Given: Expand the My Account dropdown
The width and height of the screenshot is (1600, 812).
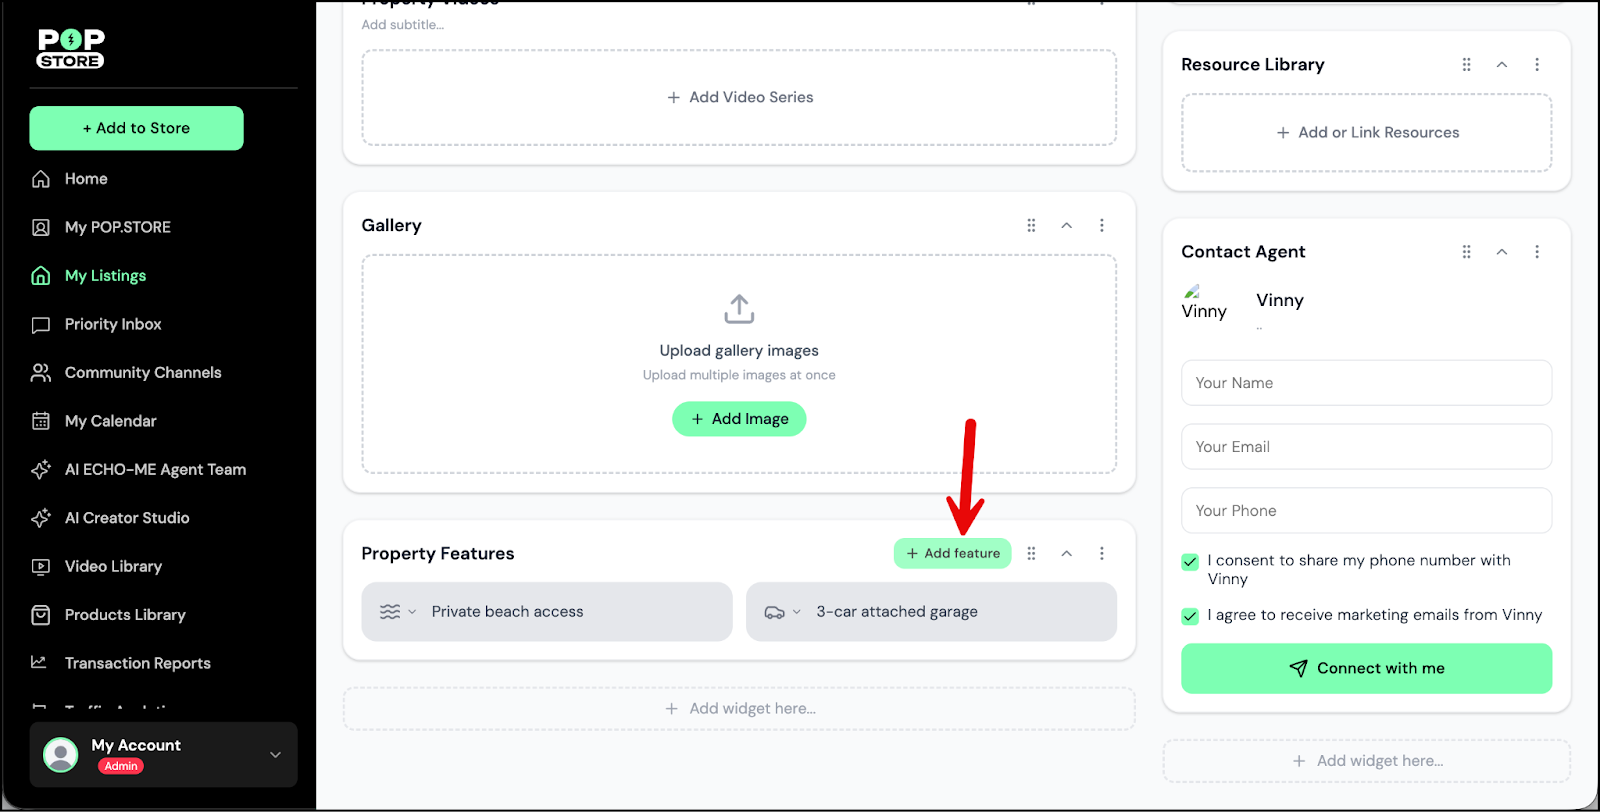Looking at the screenshot, I should pyautogui.click(x=275, y=754).
